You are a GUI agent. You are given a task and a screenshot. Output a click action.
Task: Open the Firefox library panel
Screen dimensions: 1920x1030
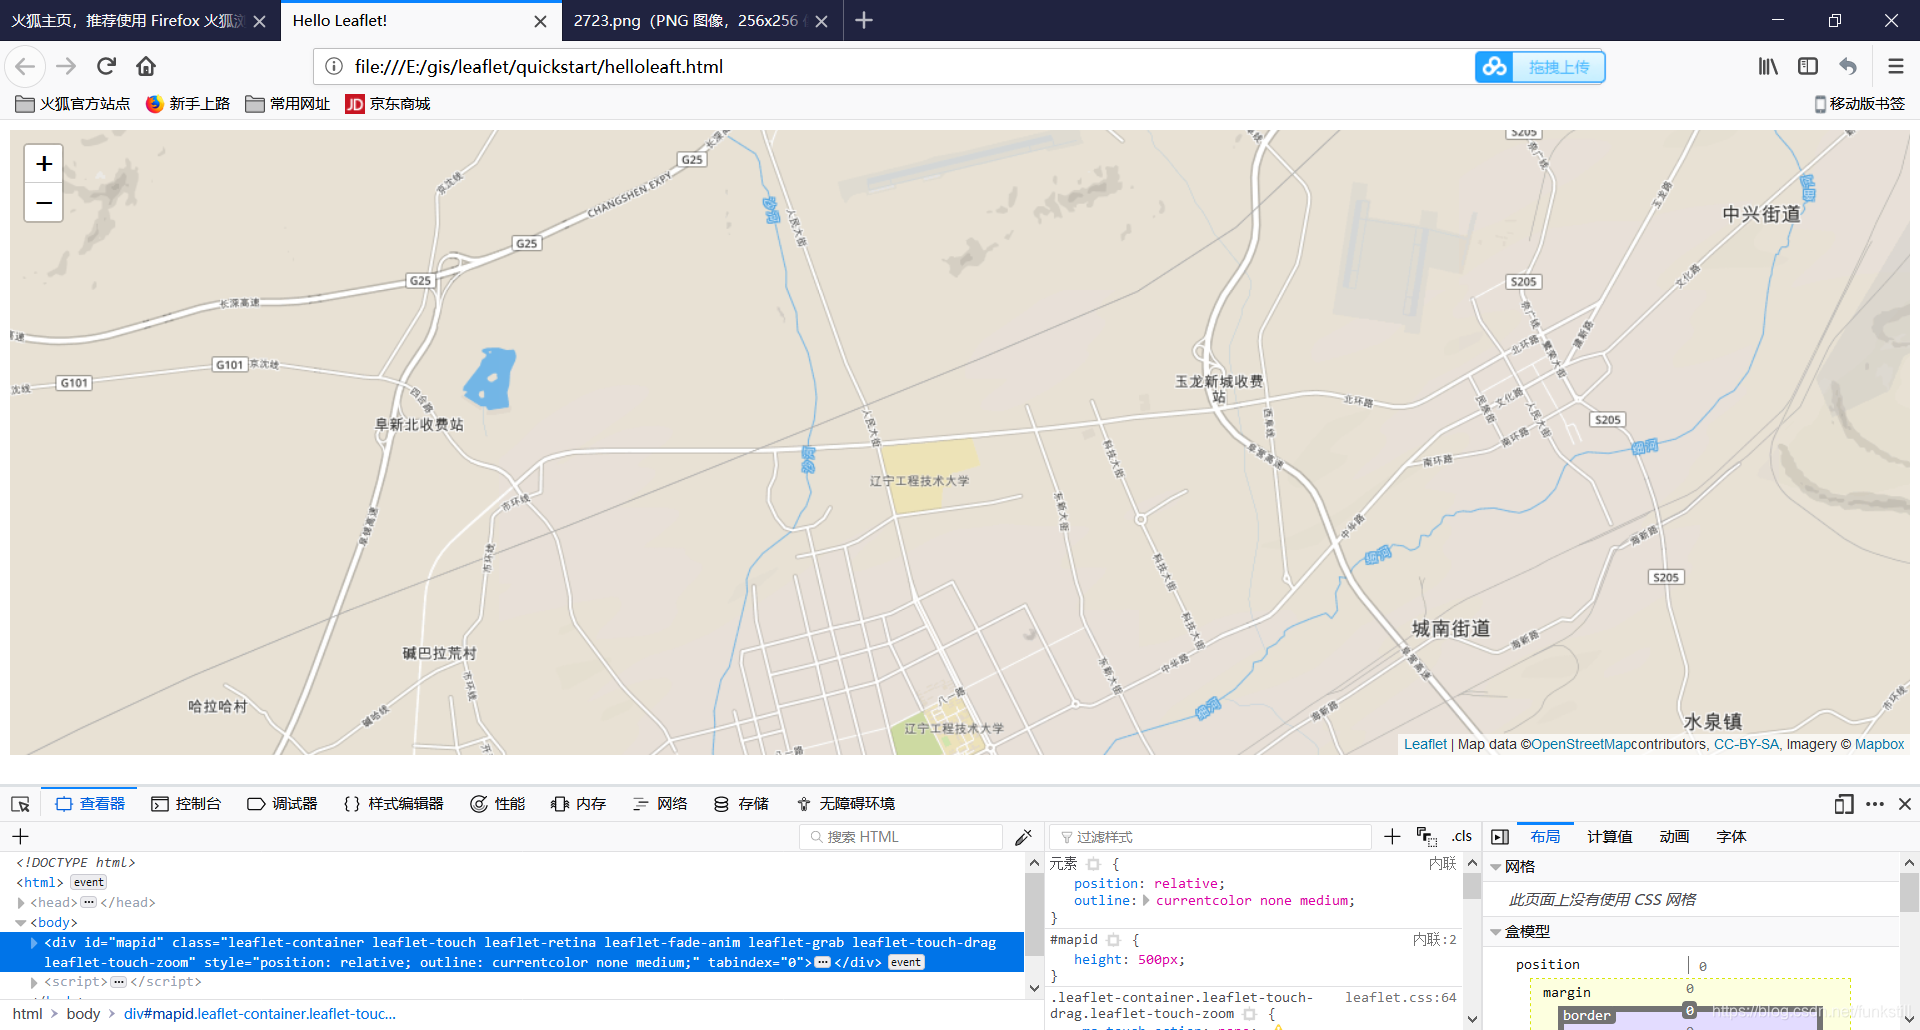pos(1768,66)
